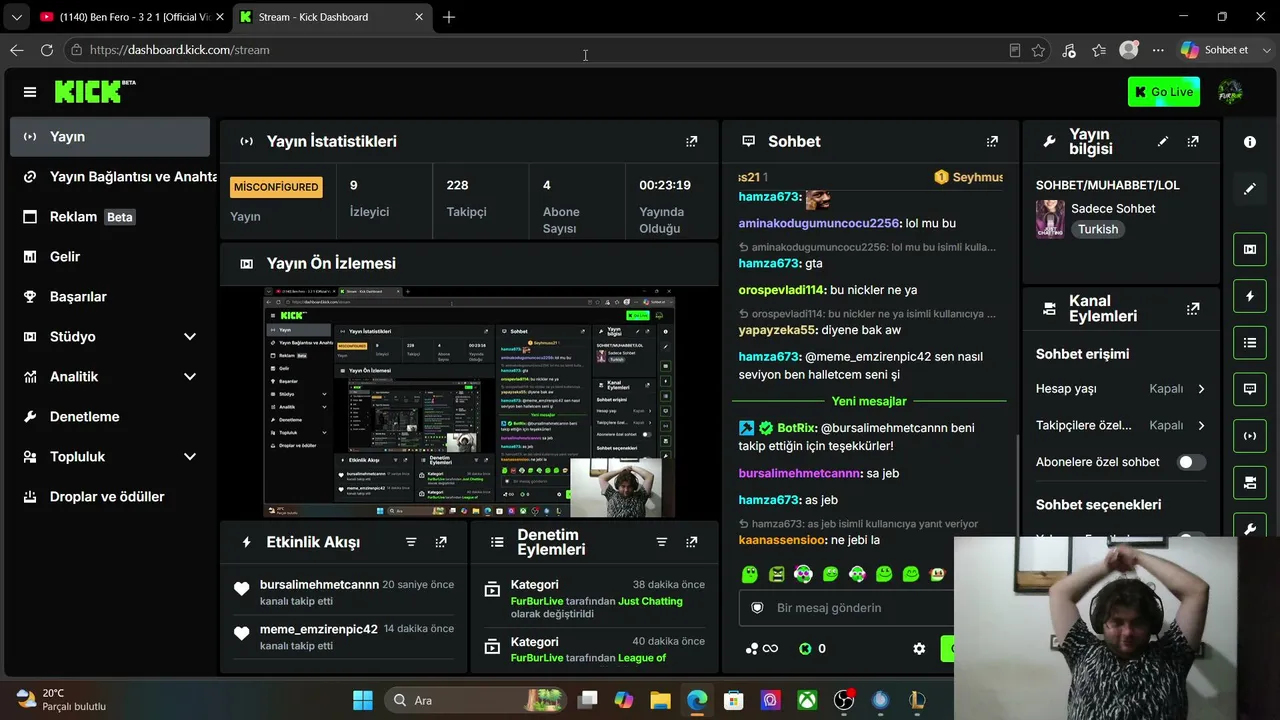
Task: Click the first green blob emote in chat
Action: [750, 574]
